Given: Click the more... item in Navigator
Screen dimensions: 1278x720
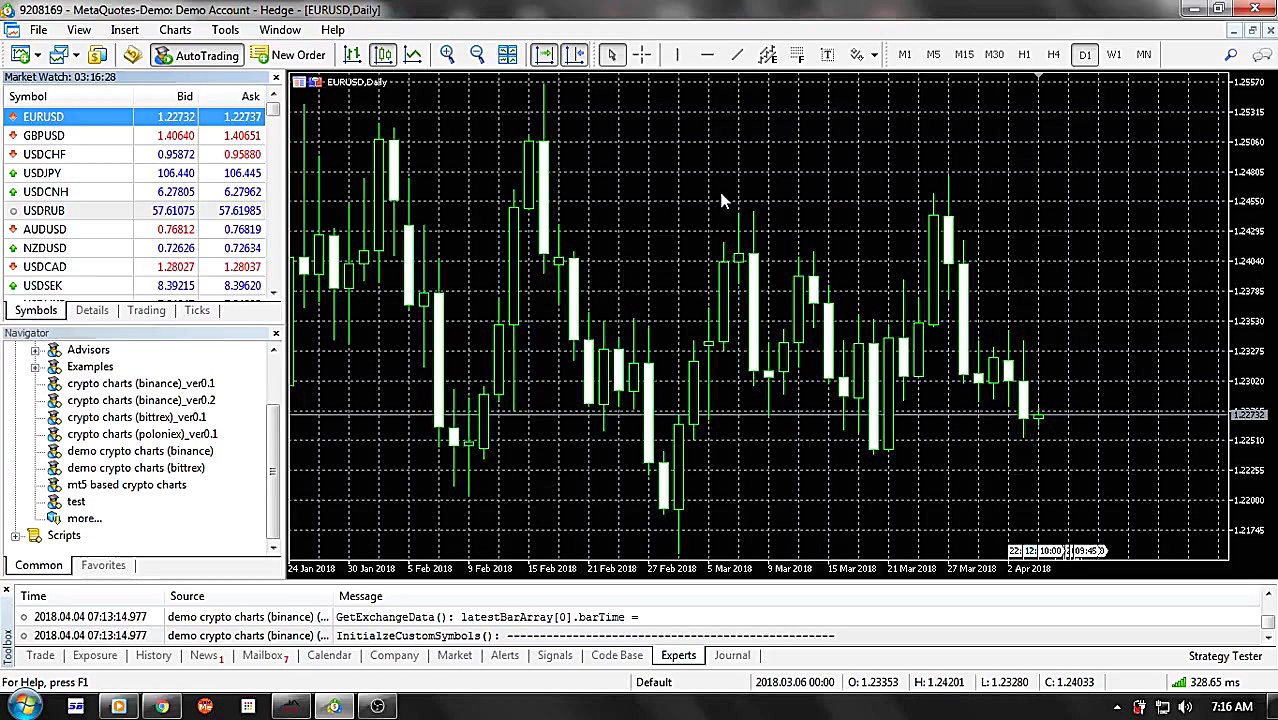Looking at the screenshot, I should click(x=84, y=519).
